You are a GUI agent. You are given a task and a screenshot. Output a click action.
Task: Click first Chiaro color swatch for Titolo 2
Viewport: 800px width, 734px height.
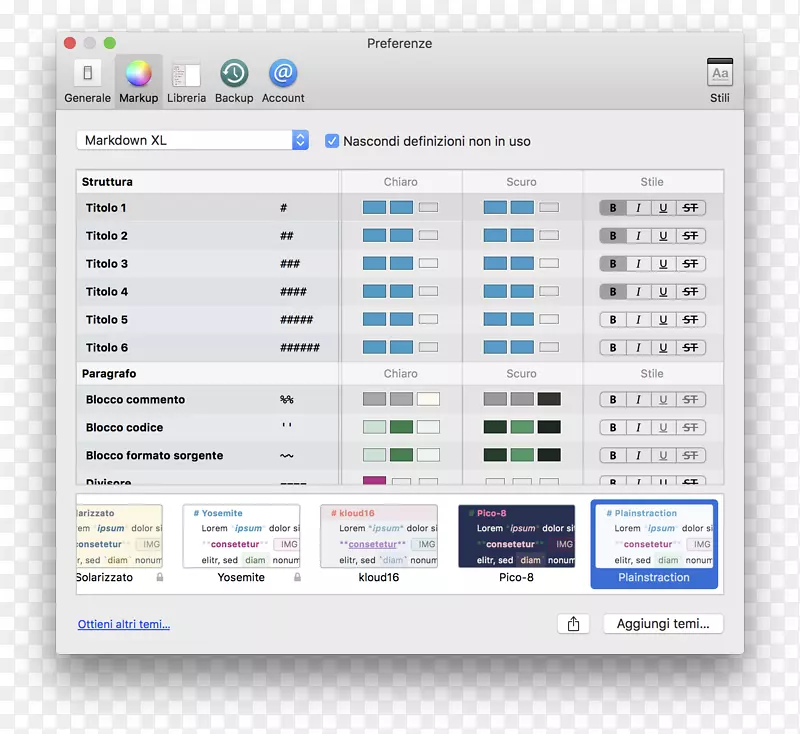(374, 236)
